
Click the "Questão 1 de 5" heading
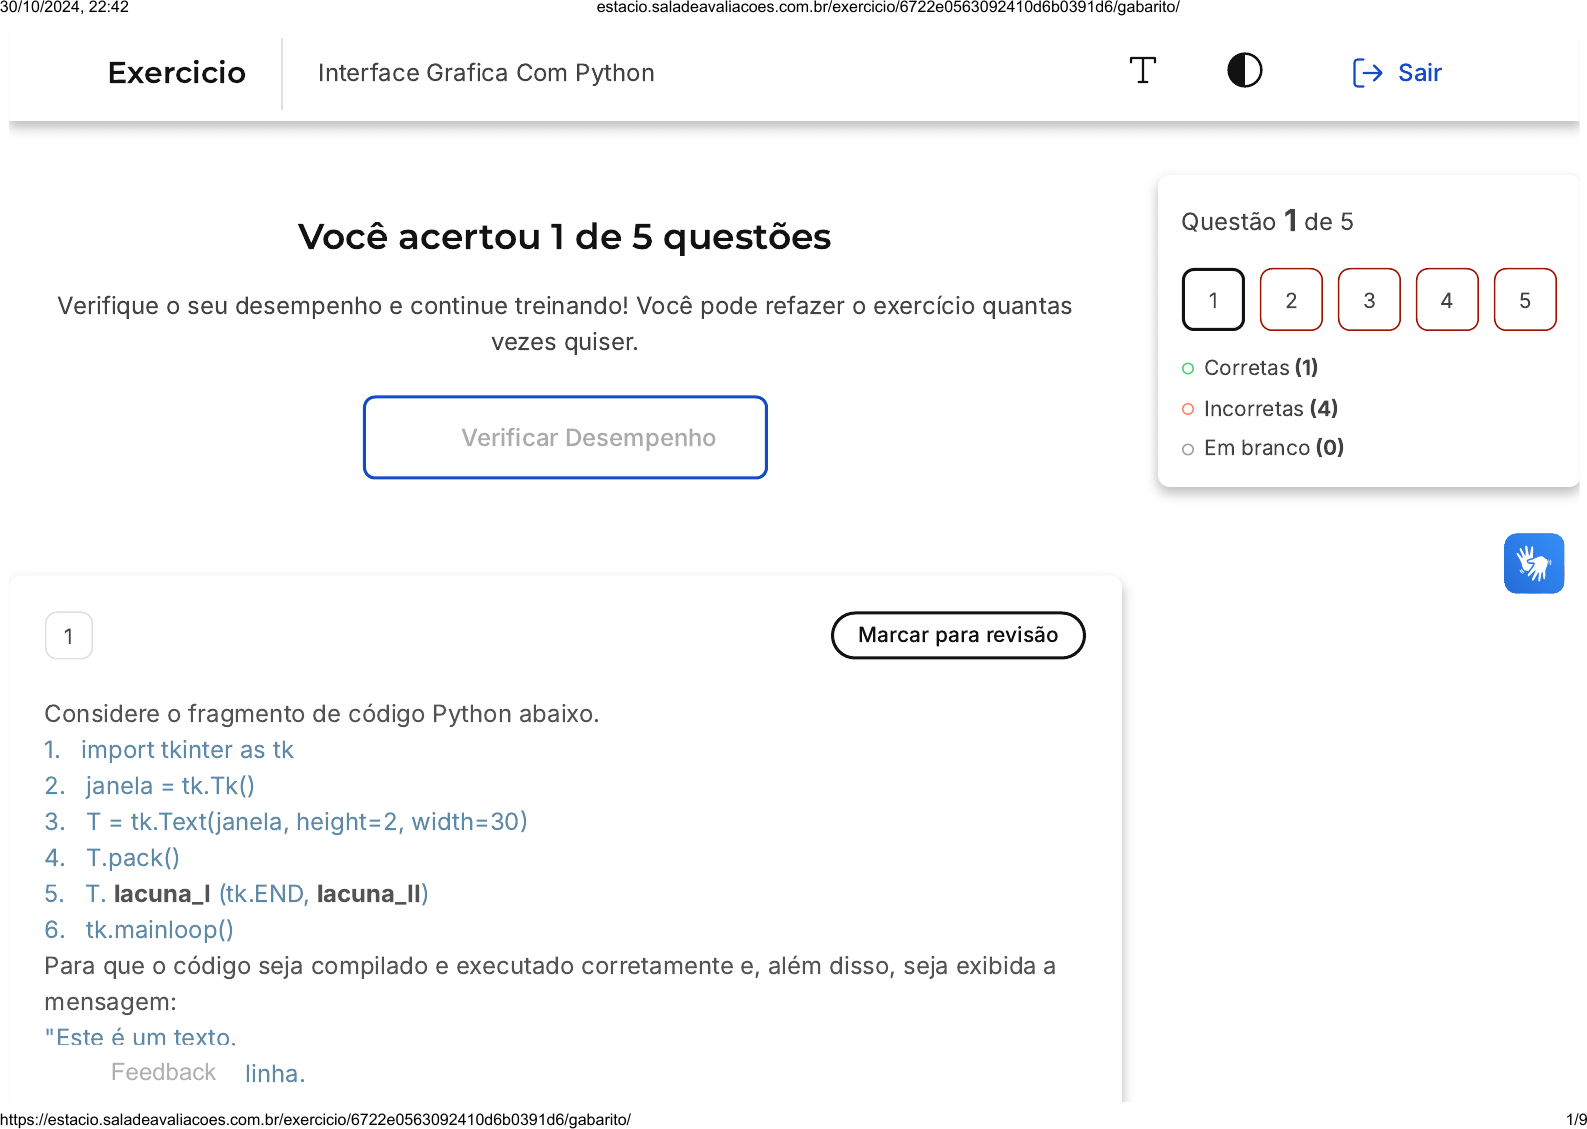coord(1267,221)
